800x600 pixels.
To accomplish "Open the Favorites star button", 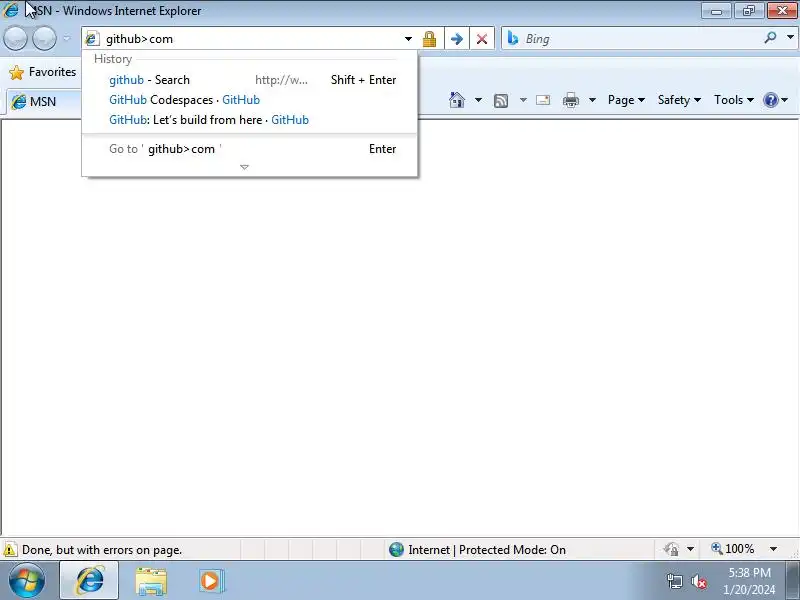I will 42,72.
